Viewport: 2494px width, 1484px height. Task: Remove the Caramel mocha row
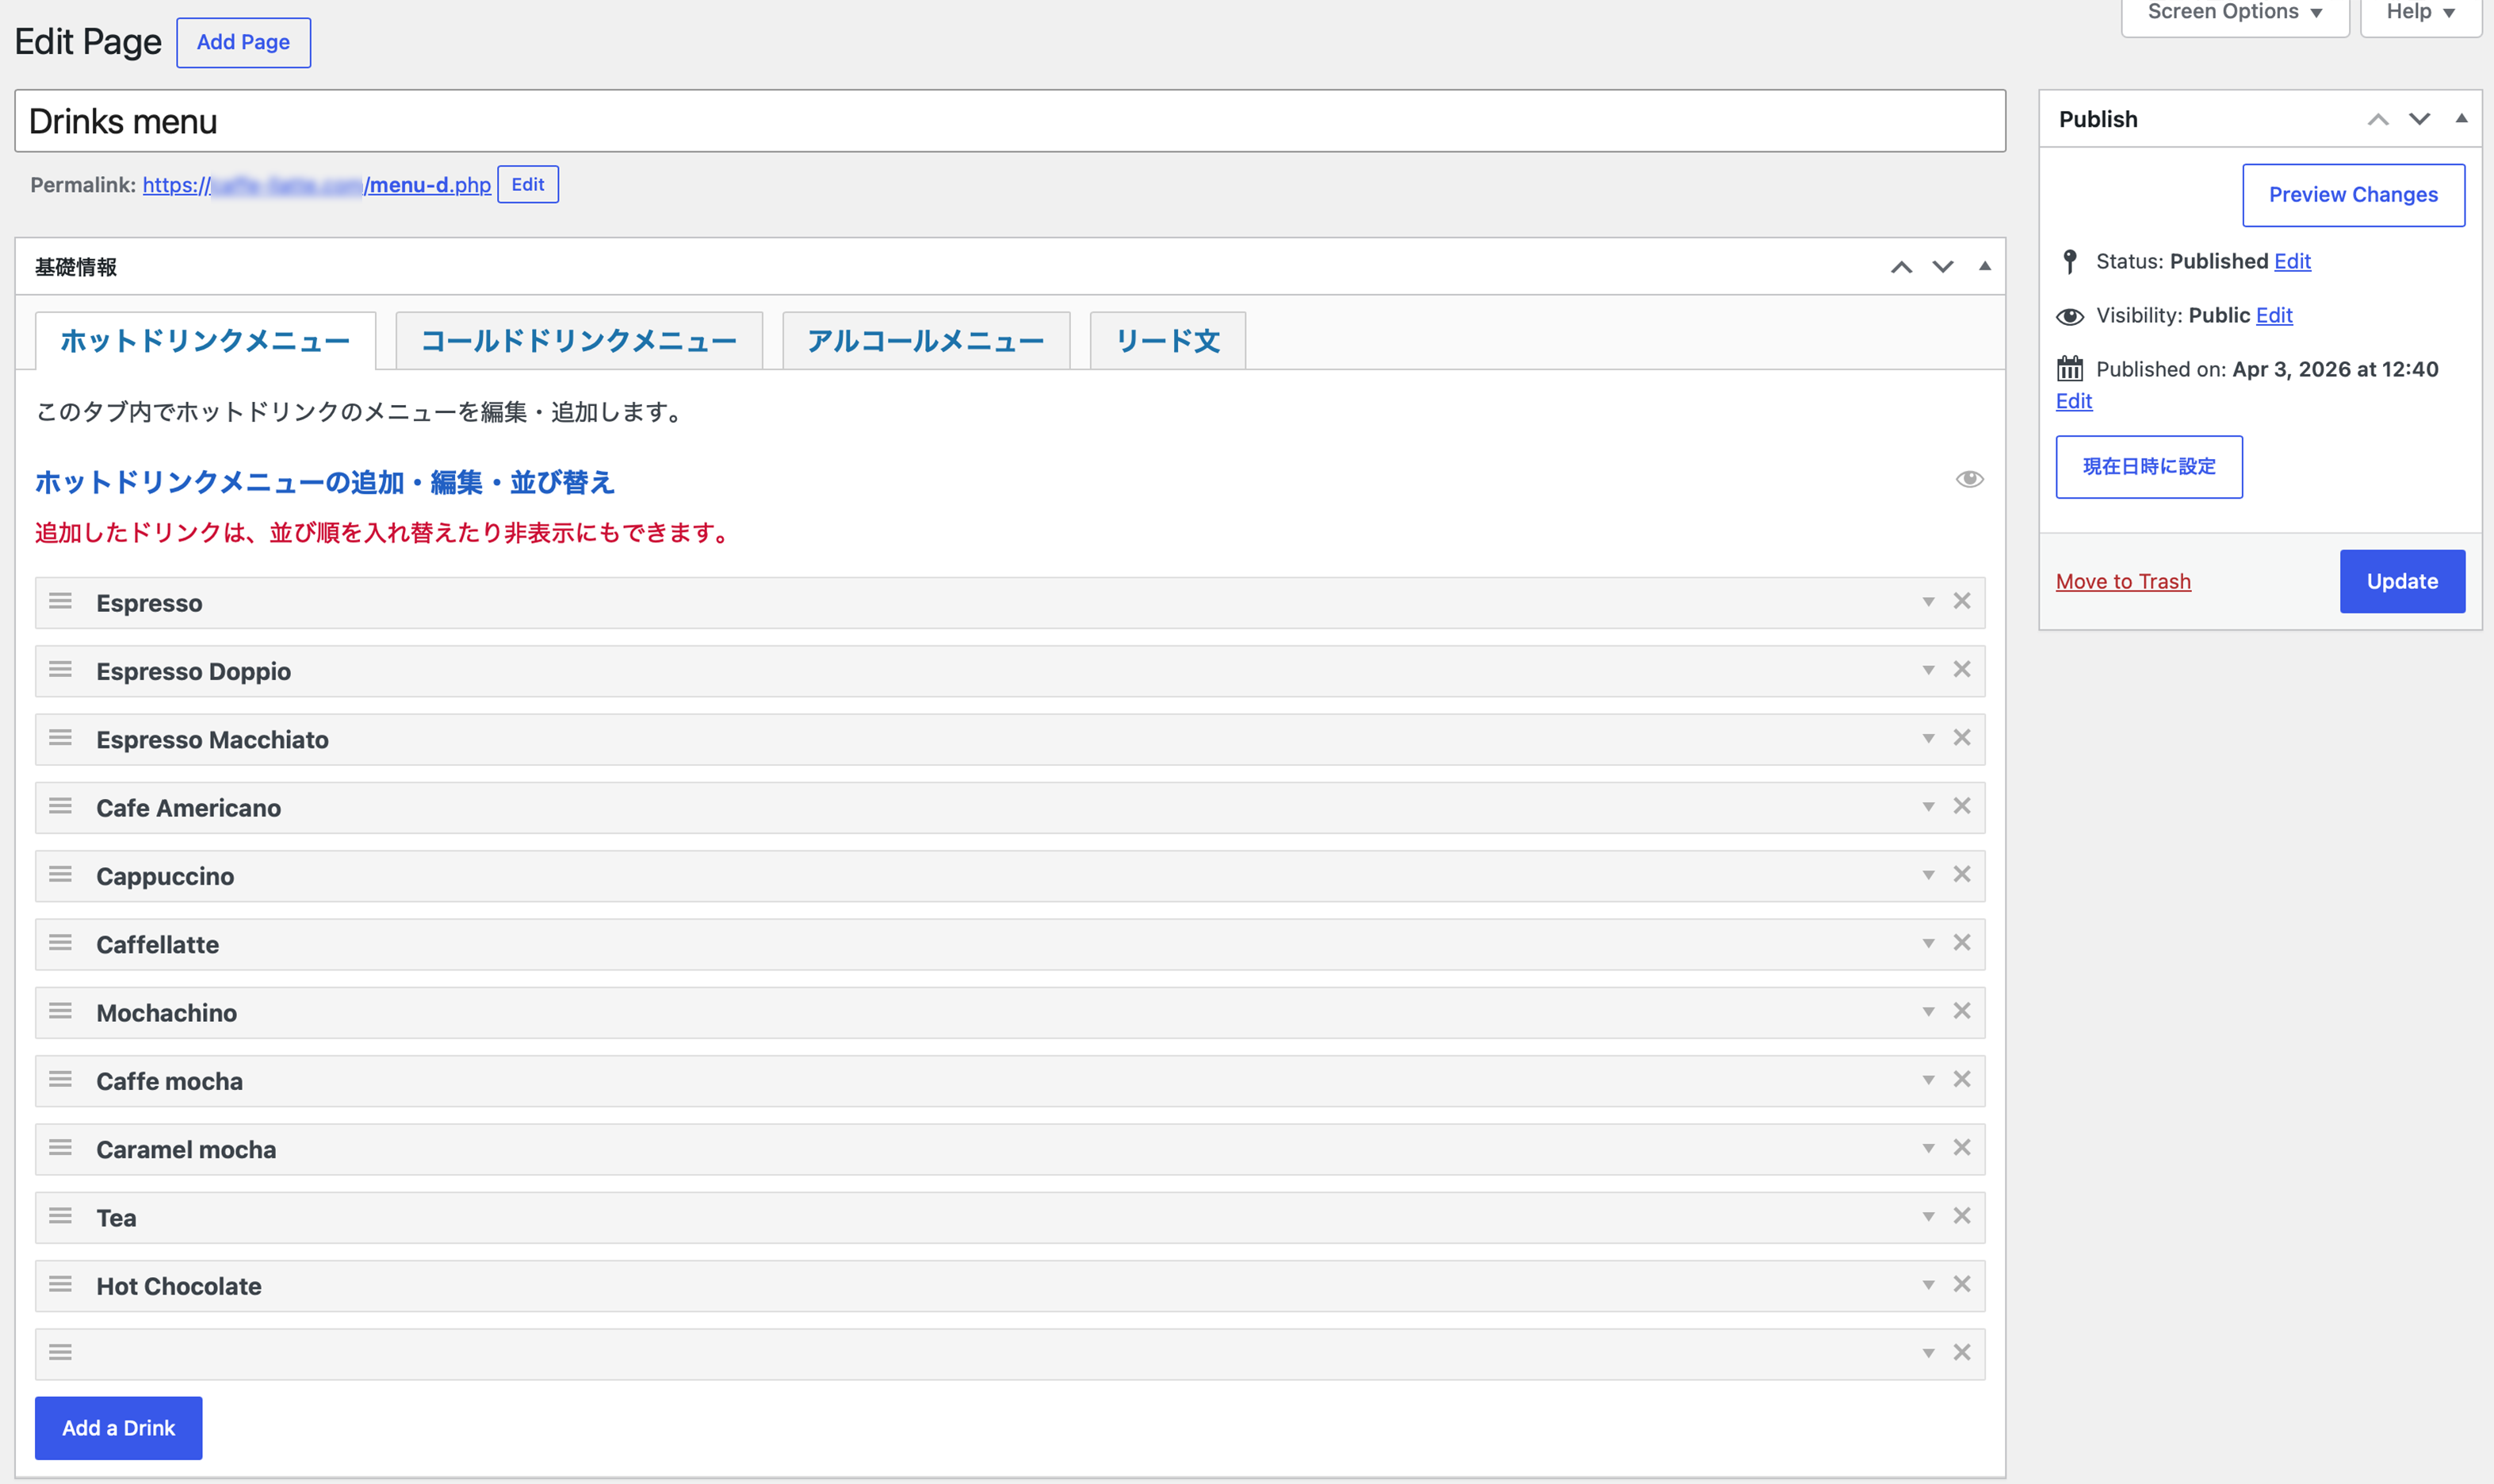pyautogui.click(x=1962, y=1147)
